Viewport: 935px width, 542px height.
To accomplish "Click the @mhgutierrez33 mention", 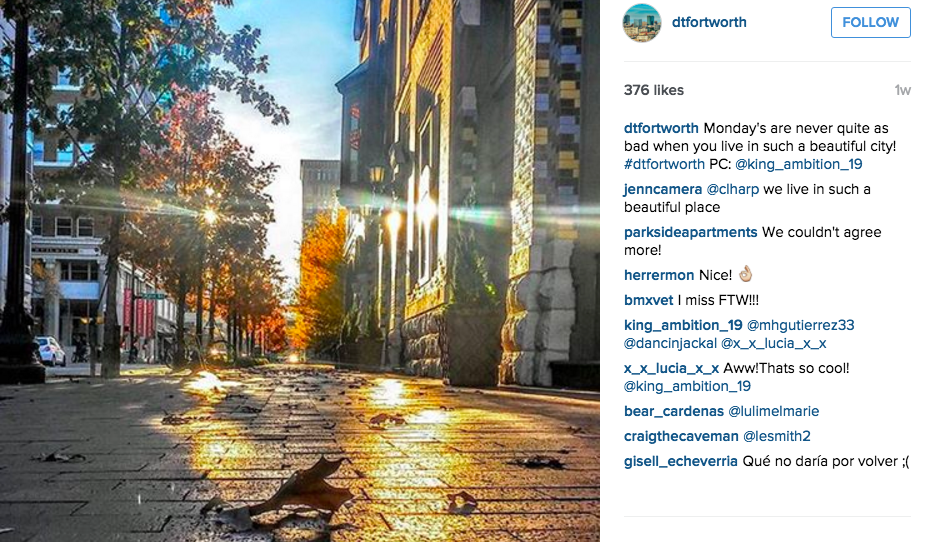I will (x=800, y=325).
